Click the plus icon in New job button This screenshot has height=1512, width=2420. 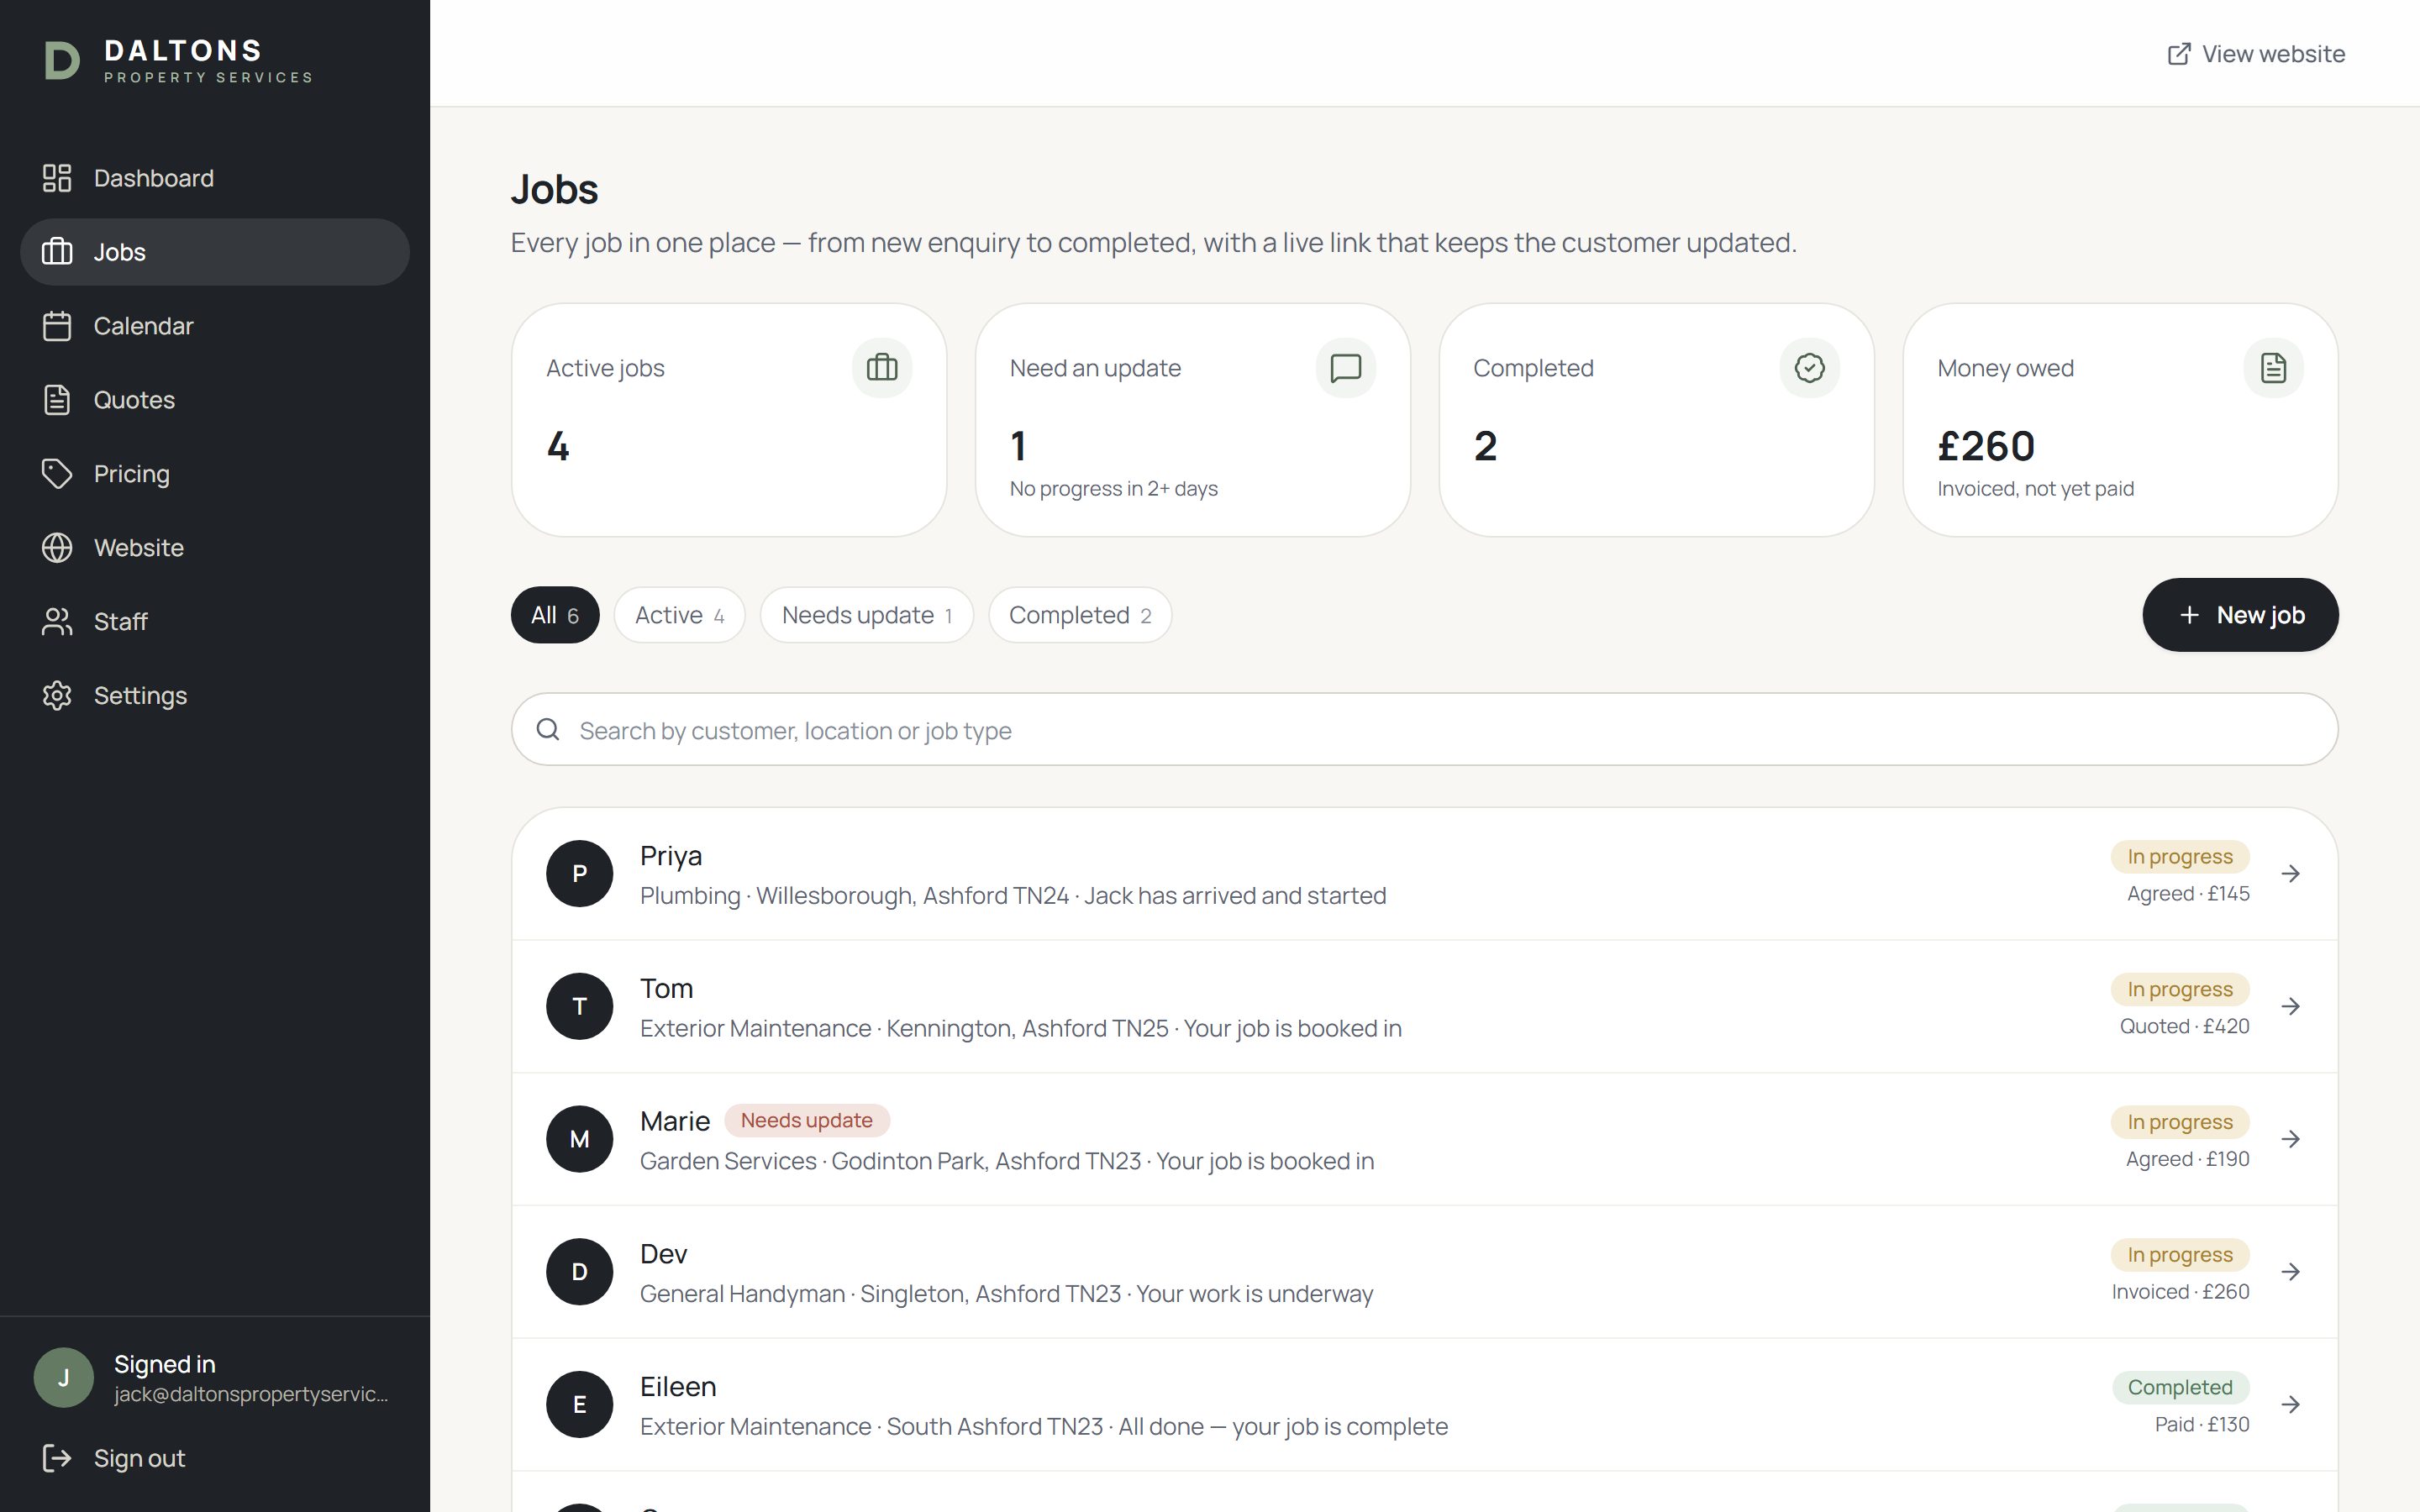click(x=2189, y=615)
